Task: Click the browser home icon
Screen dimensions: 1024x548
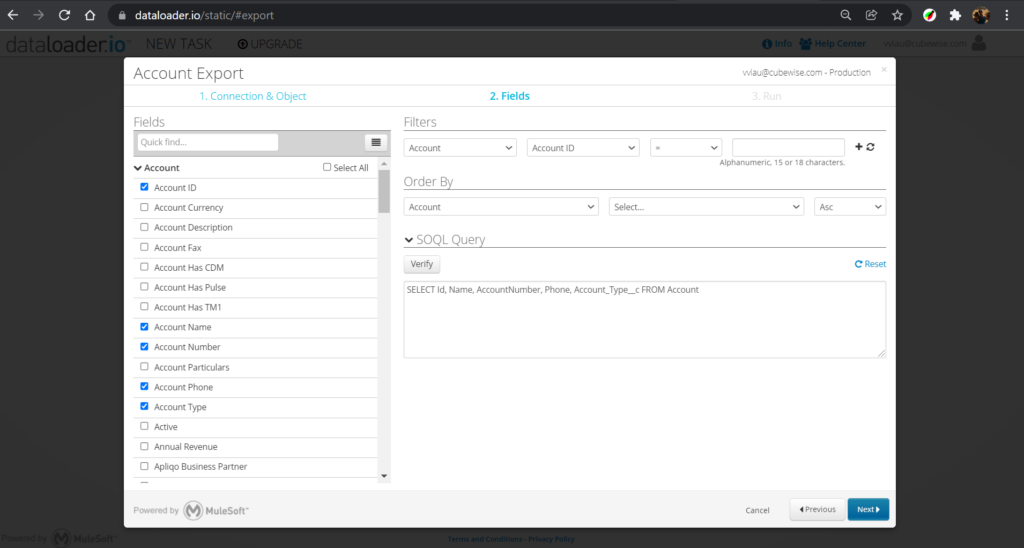Action: click(90, 15)
